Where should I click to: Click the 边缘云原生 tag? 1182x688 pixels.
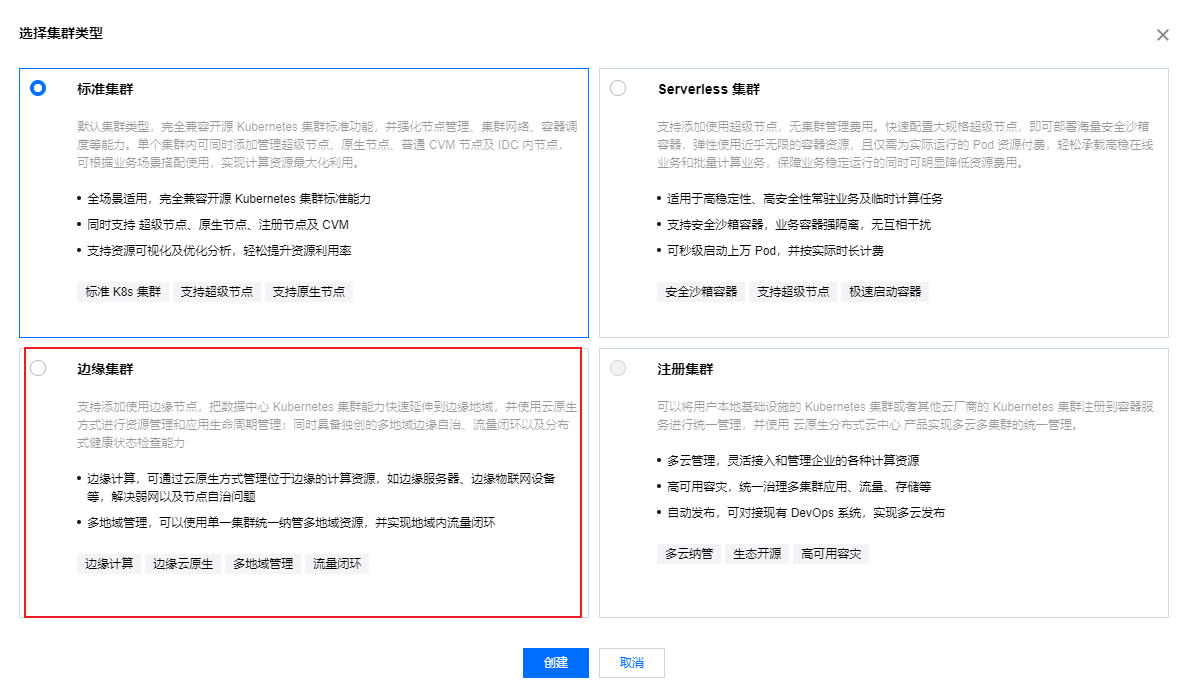coord(183,564)
